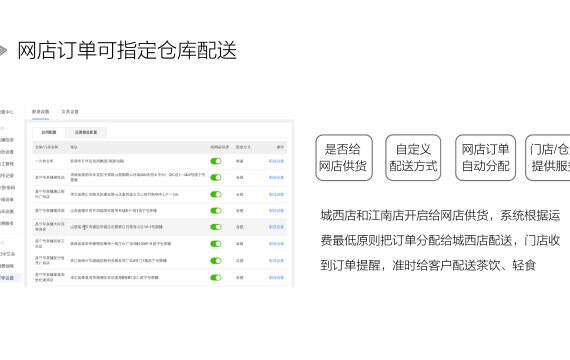Toggle the green switch in second table row

[x=216, y=177]
